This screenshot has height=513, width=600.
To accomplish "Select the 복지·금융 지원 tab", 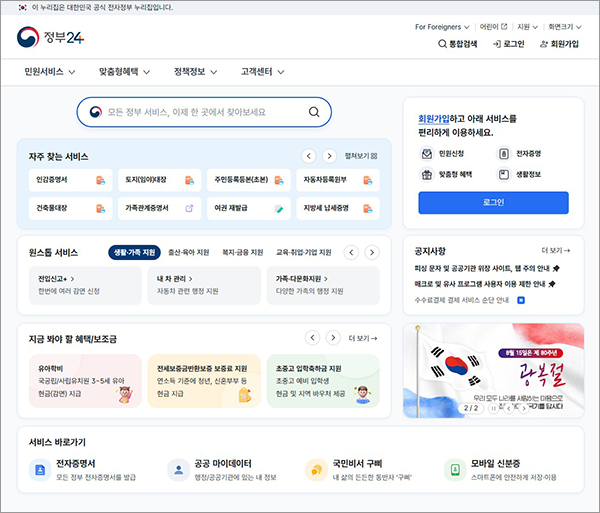I will 243,252.
